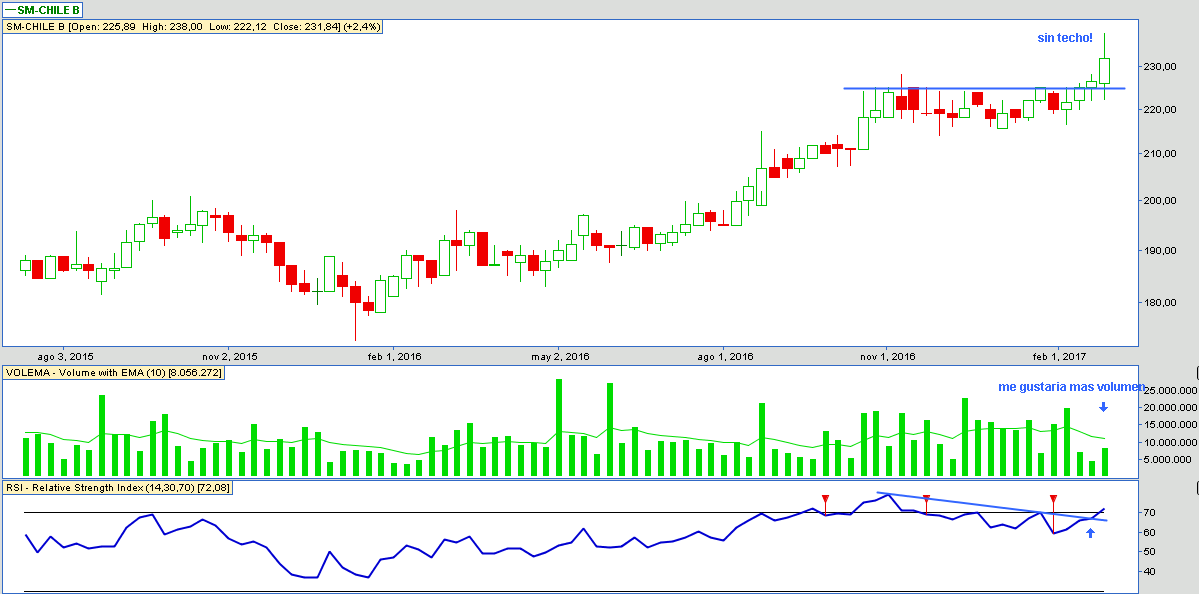
Task: Select the latest tall green breakout candle
Action: tap(1104, 70)
